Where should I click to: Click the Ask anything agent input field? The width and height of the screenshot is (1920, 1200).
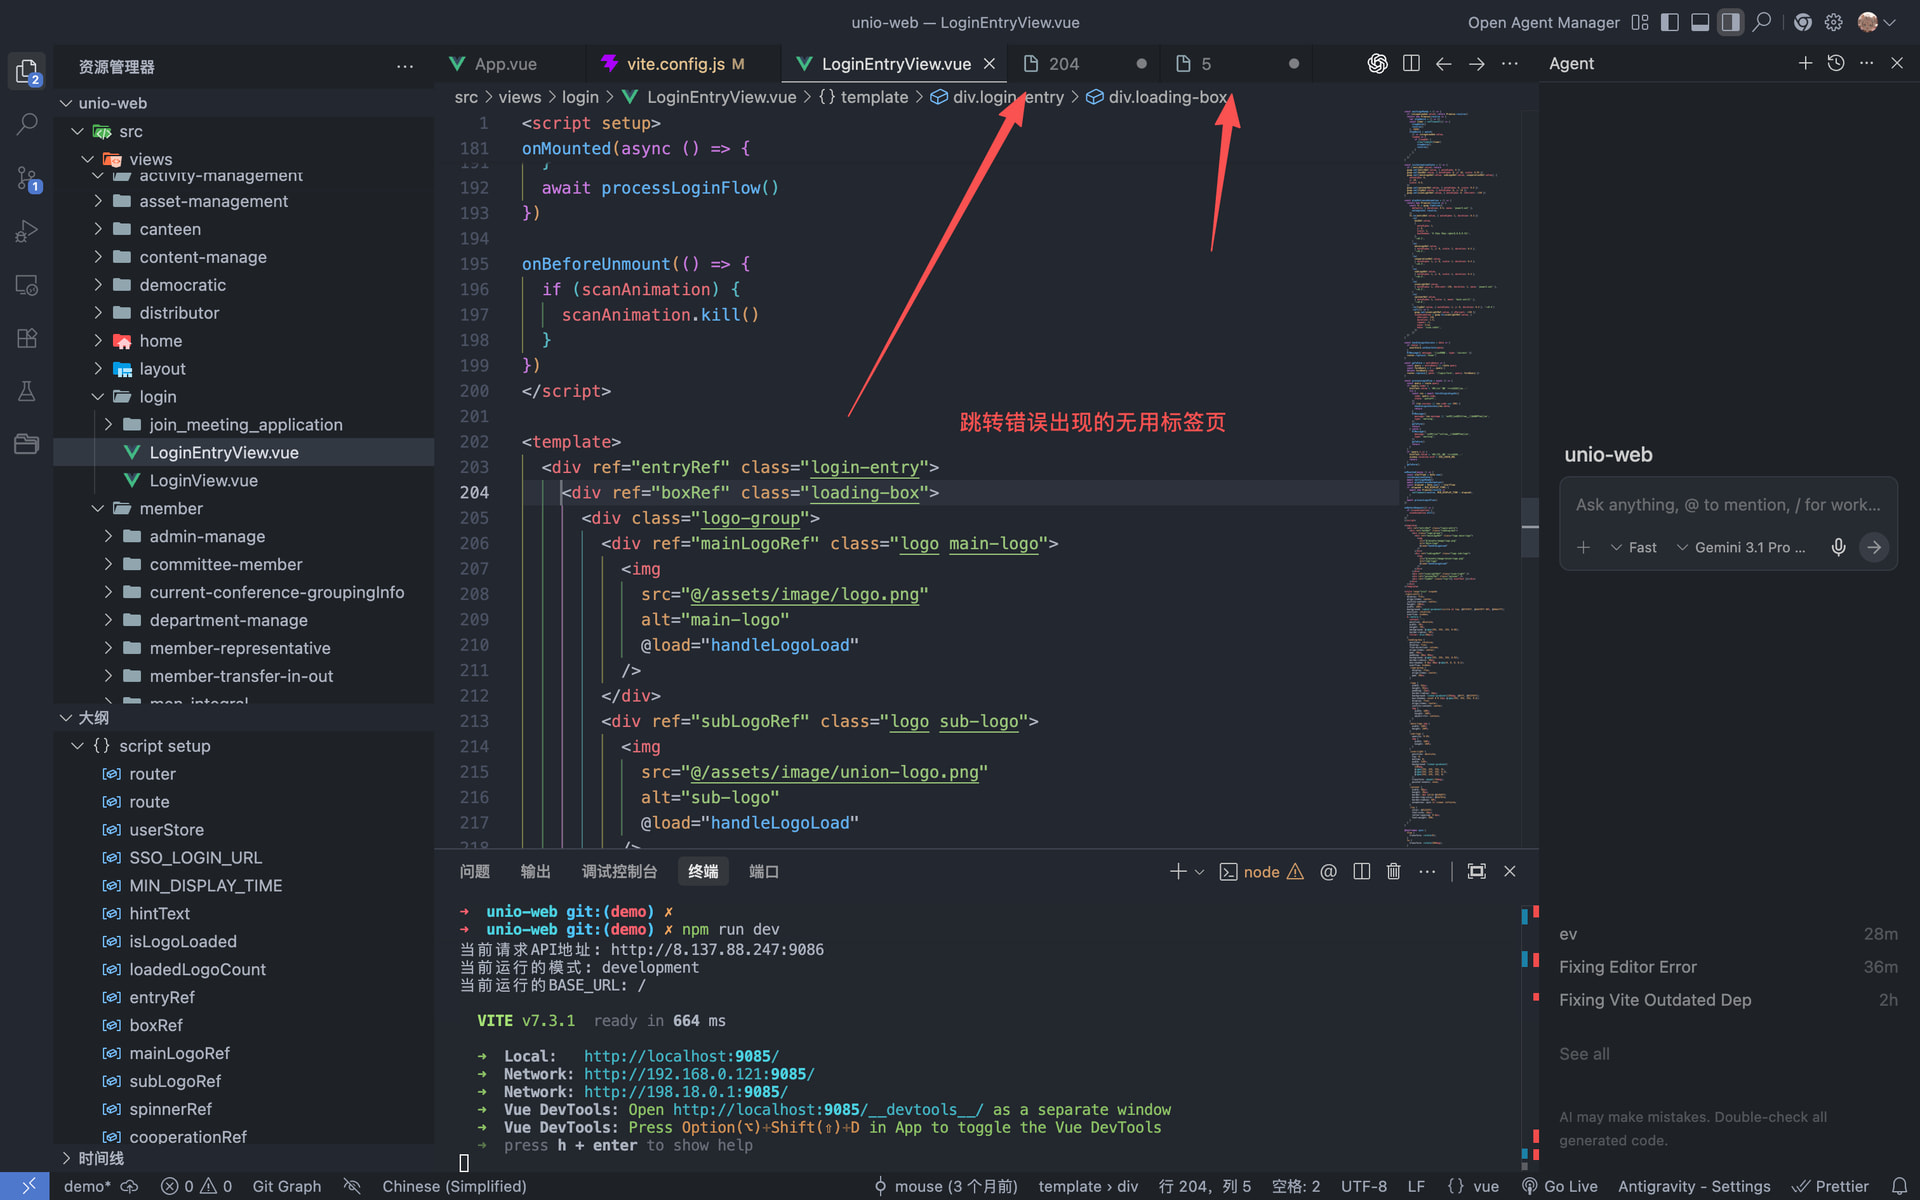pyautogui.click(x=1728, y=505)
